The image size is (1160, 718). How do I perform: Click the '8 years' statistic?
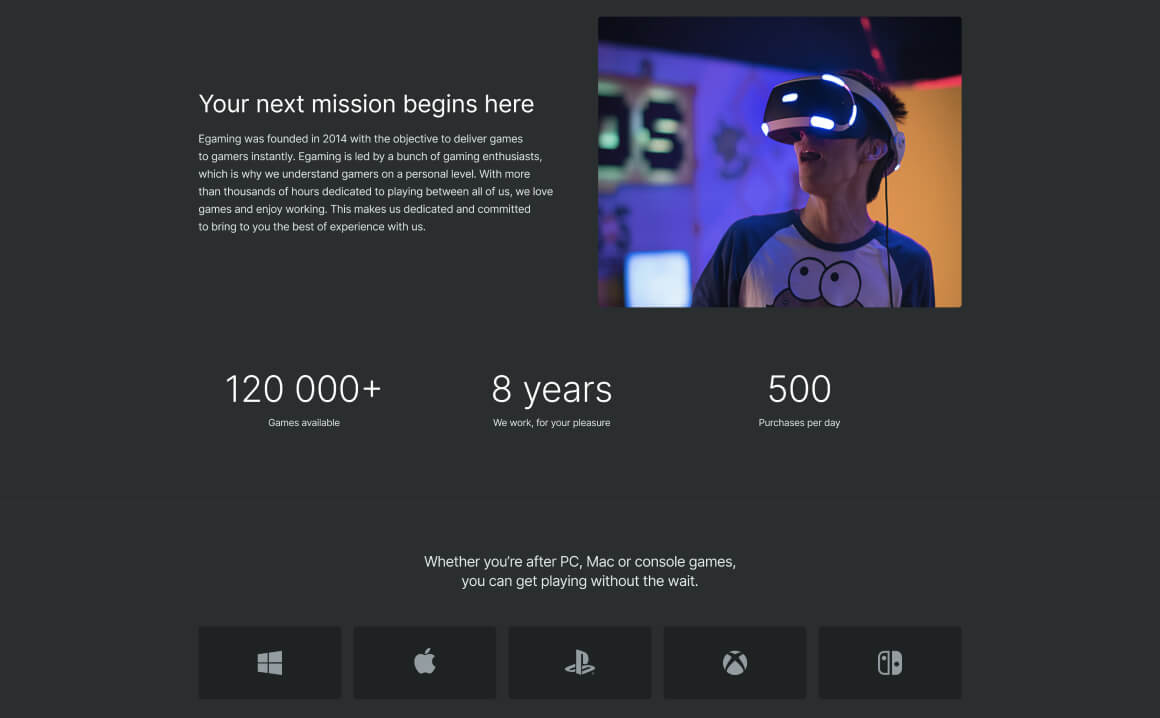point(551,390)
